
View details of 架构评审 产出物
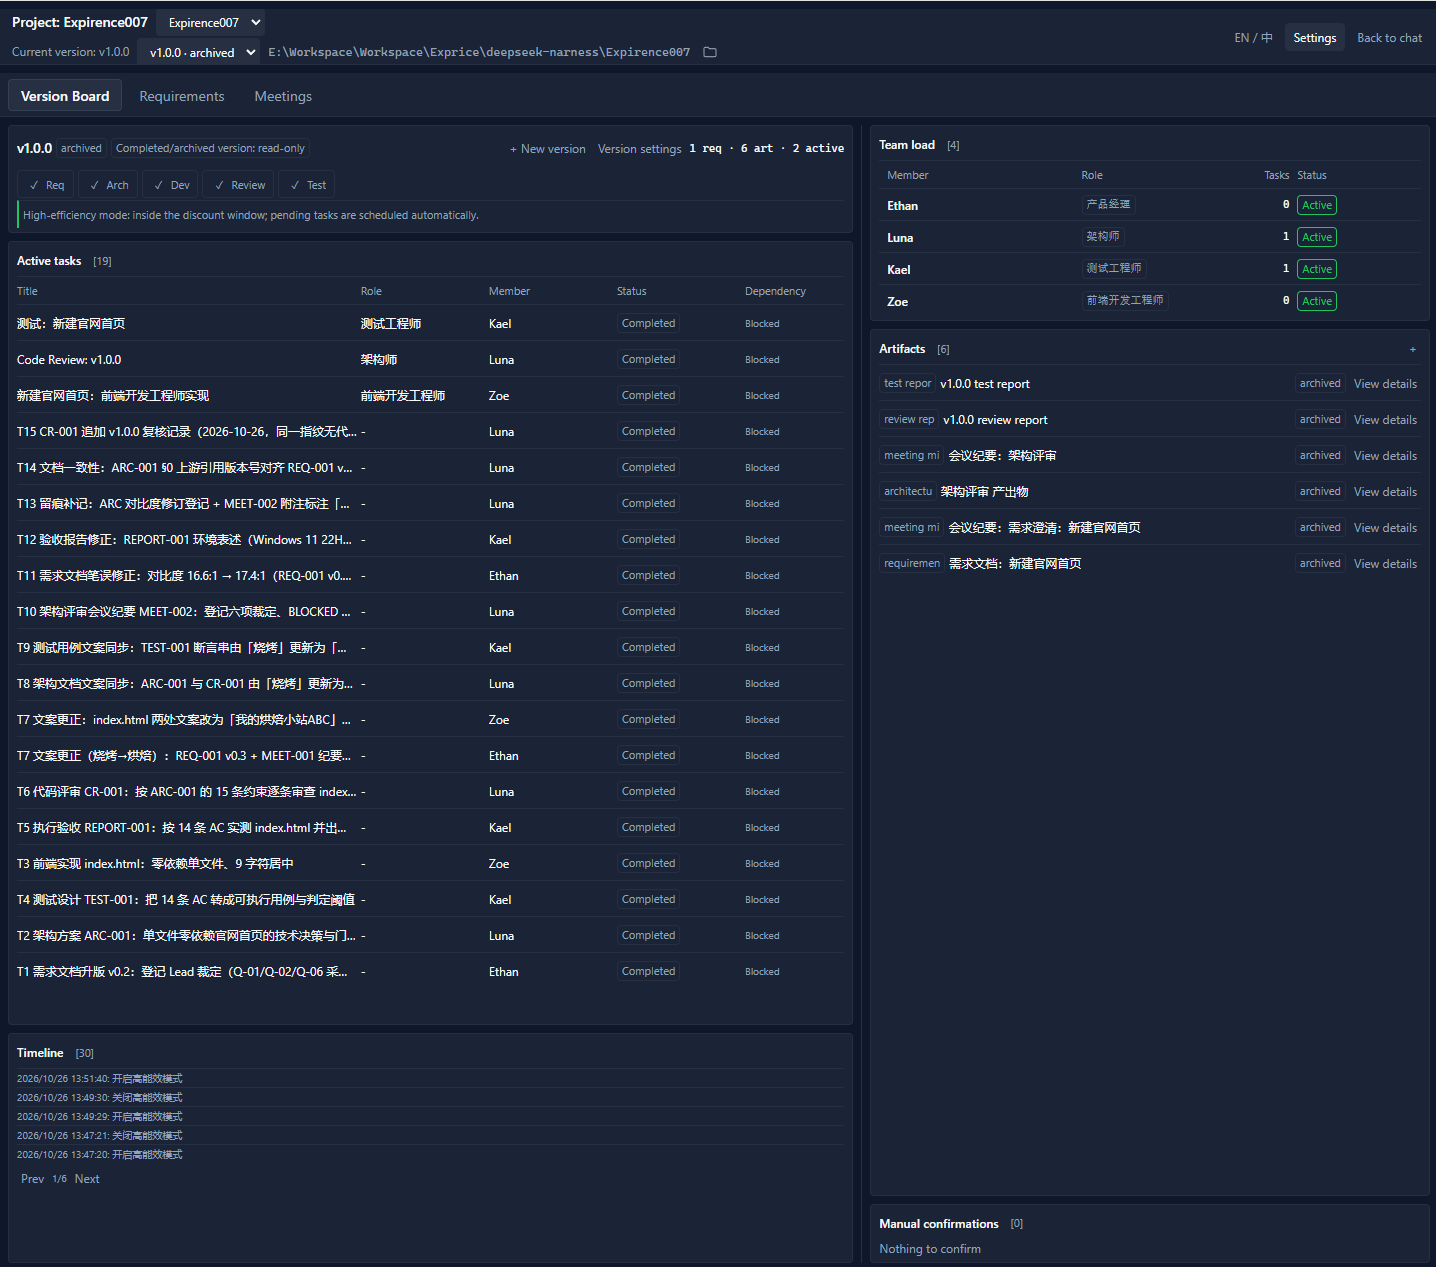click(x=1385, y=492)
